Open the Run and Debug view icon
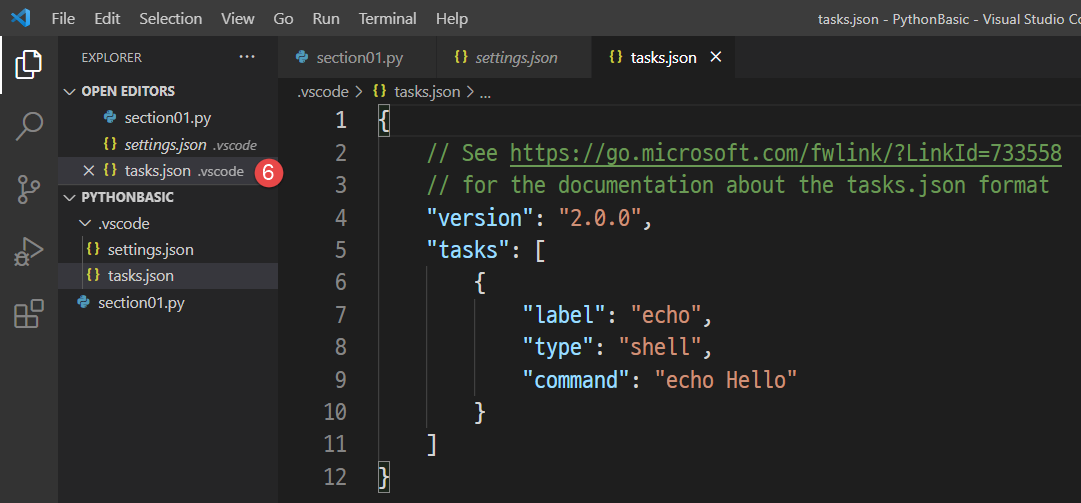1081x503 pixels. pyautogui.click(x=29, y=252)
